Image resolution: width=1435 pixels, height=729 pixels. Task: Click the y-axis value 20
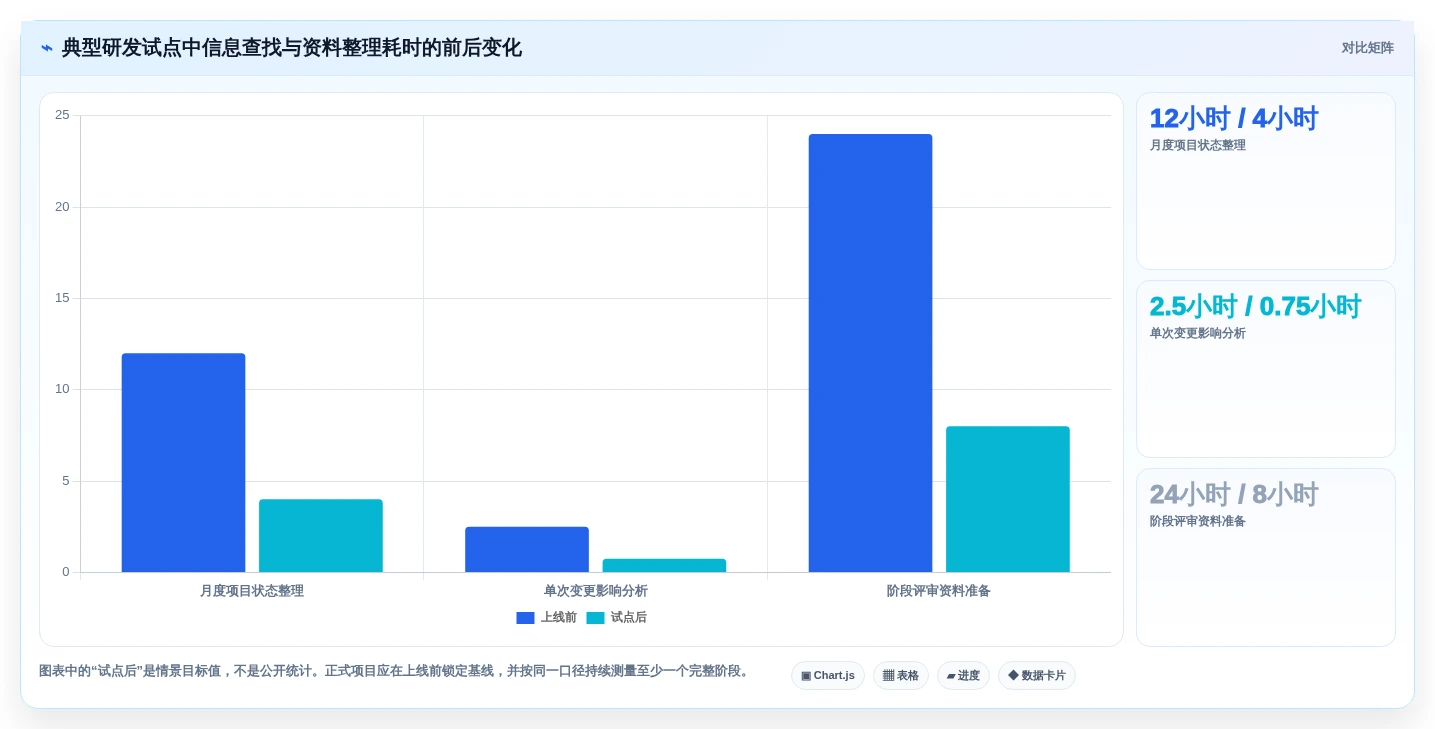tap(62, 207)
